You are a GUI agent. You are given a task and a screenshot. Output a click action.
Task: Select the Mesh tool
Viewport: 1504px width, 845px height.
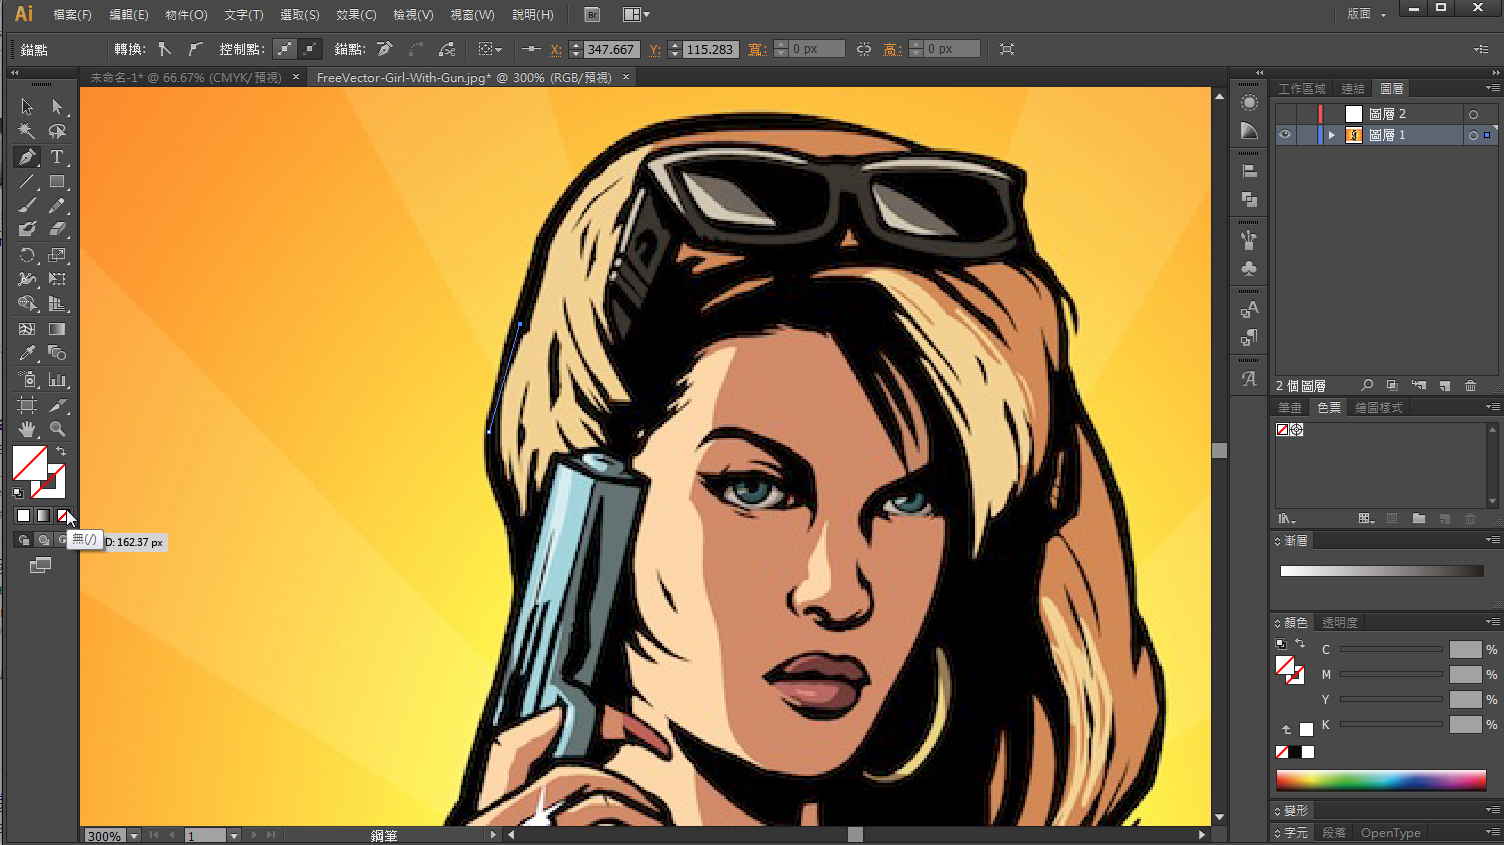tap(27, 329)
